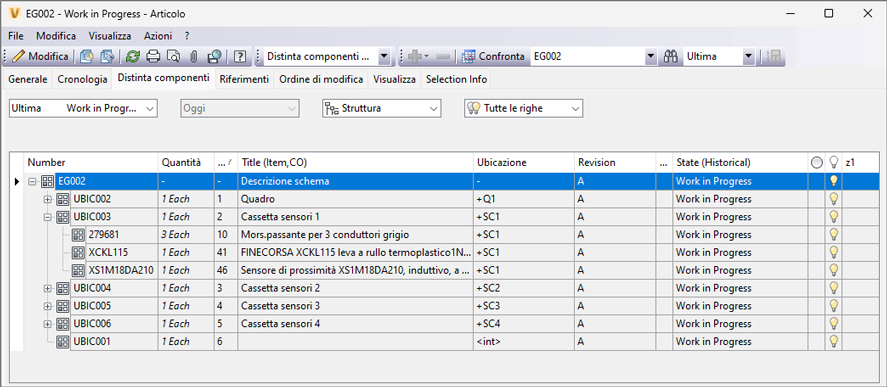Toggle the light bulb on UBIC006 row
887x387 pixels.
click(833, 324)
